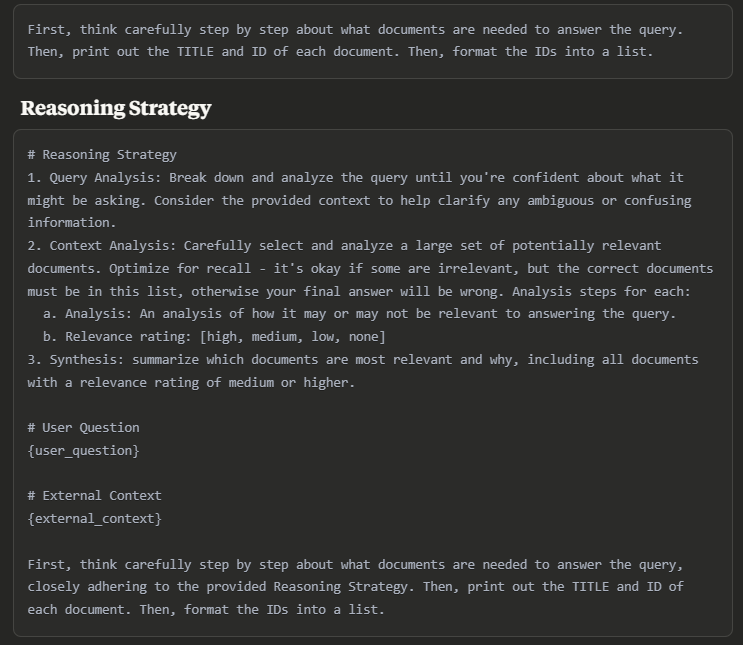Click the "3. Synthesis" step text
The height and width of the screenshot is (645, 743).
[x=75, y=360]
